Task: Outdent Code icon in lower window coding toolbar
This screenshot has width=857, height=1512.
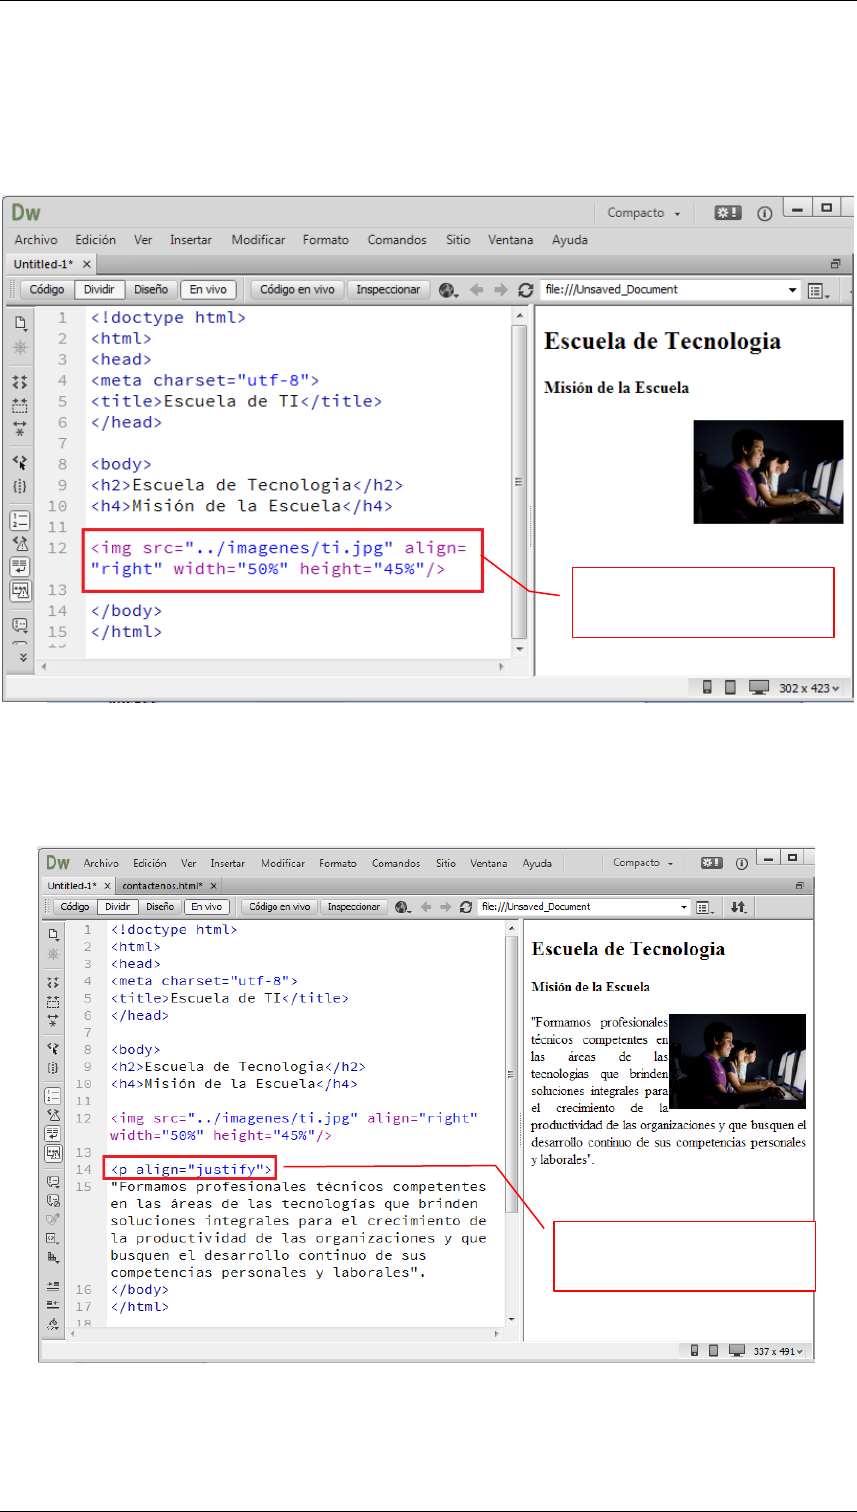Action: 53,1304
